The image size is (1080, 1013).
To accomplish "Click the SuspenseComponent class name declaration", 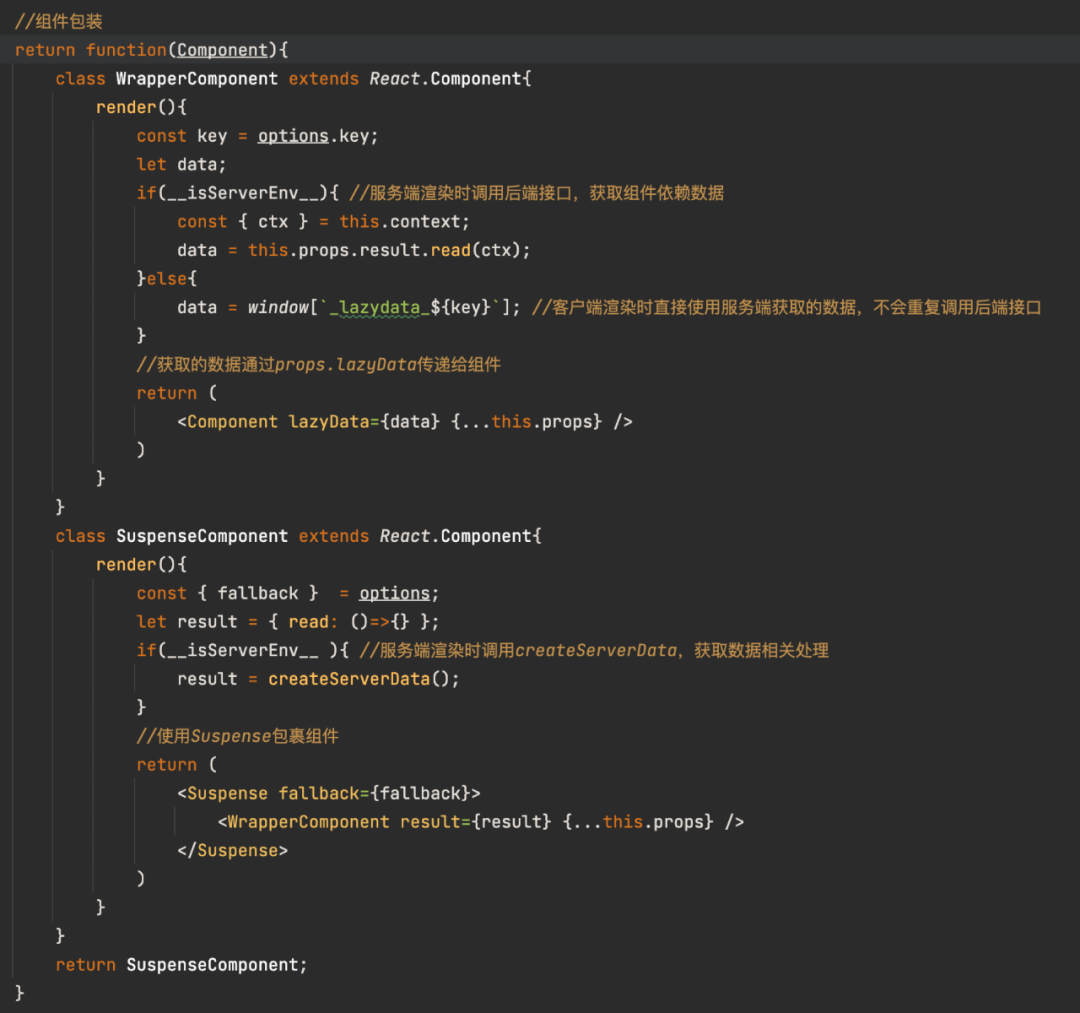I will [x=202, y=536].
